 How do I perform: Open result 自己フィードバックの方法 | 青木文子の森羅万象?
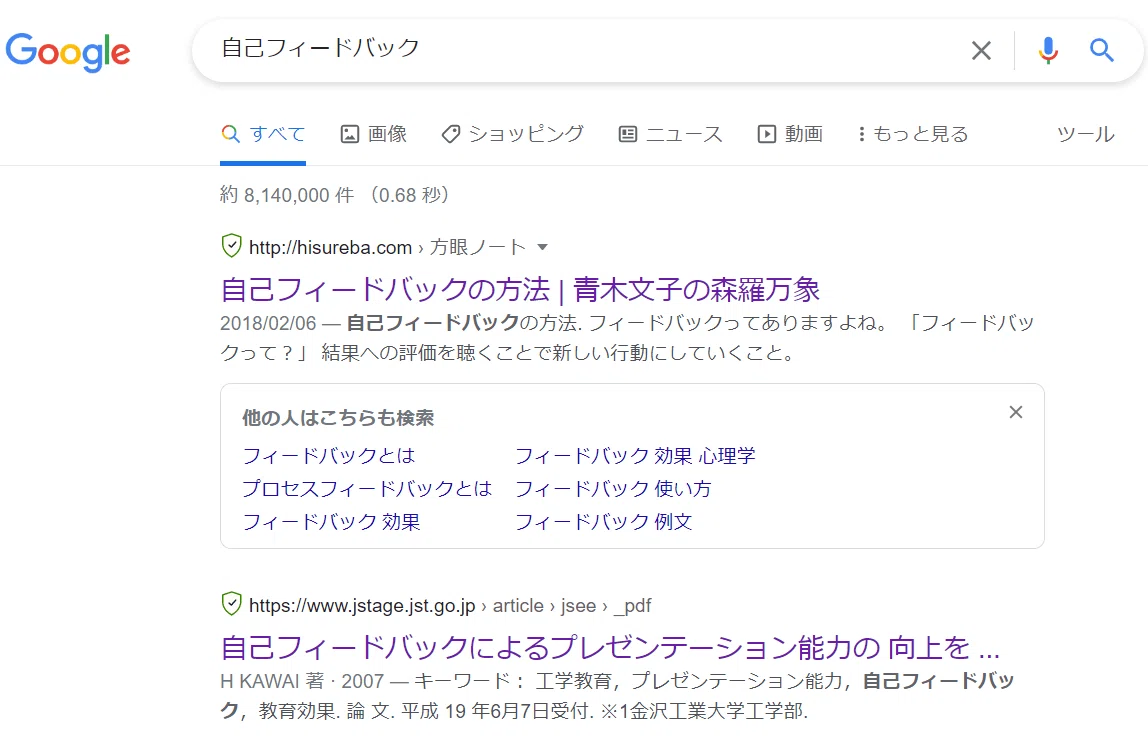coord(520,290)
